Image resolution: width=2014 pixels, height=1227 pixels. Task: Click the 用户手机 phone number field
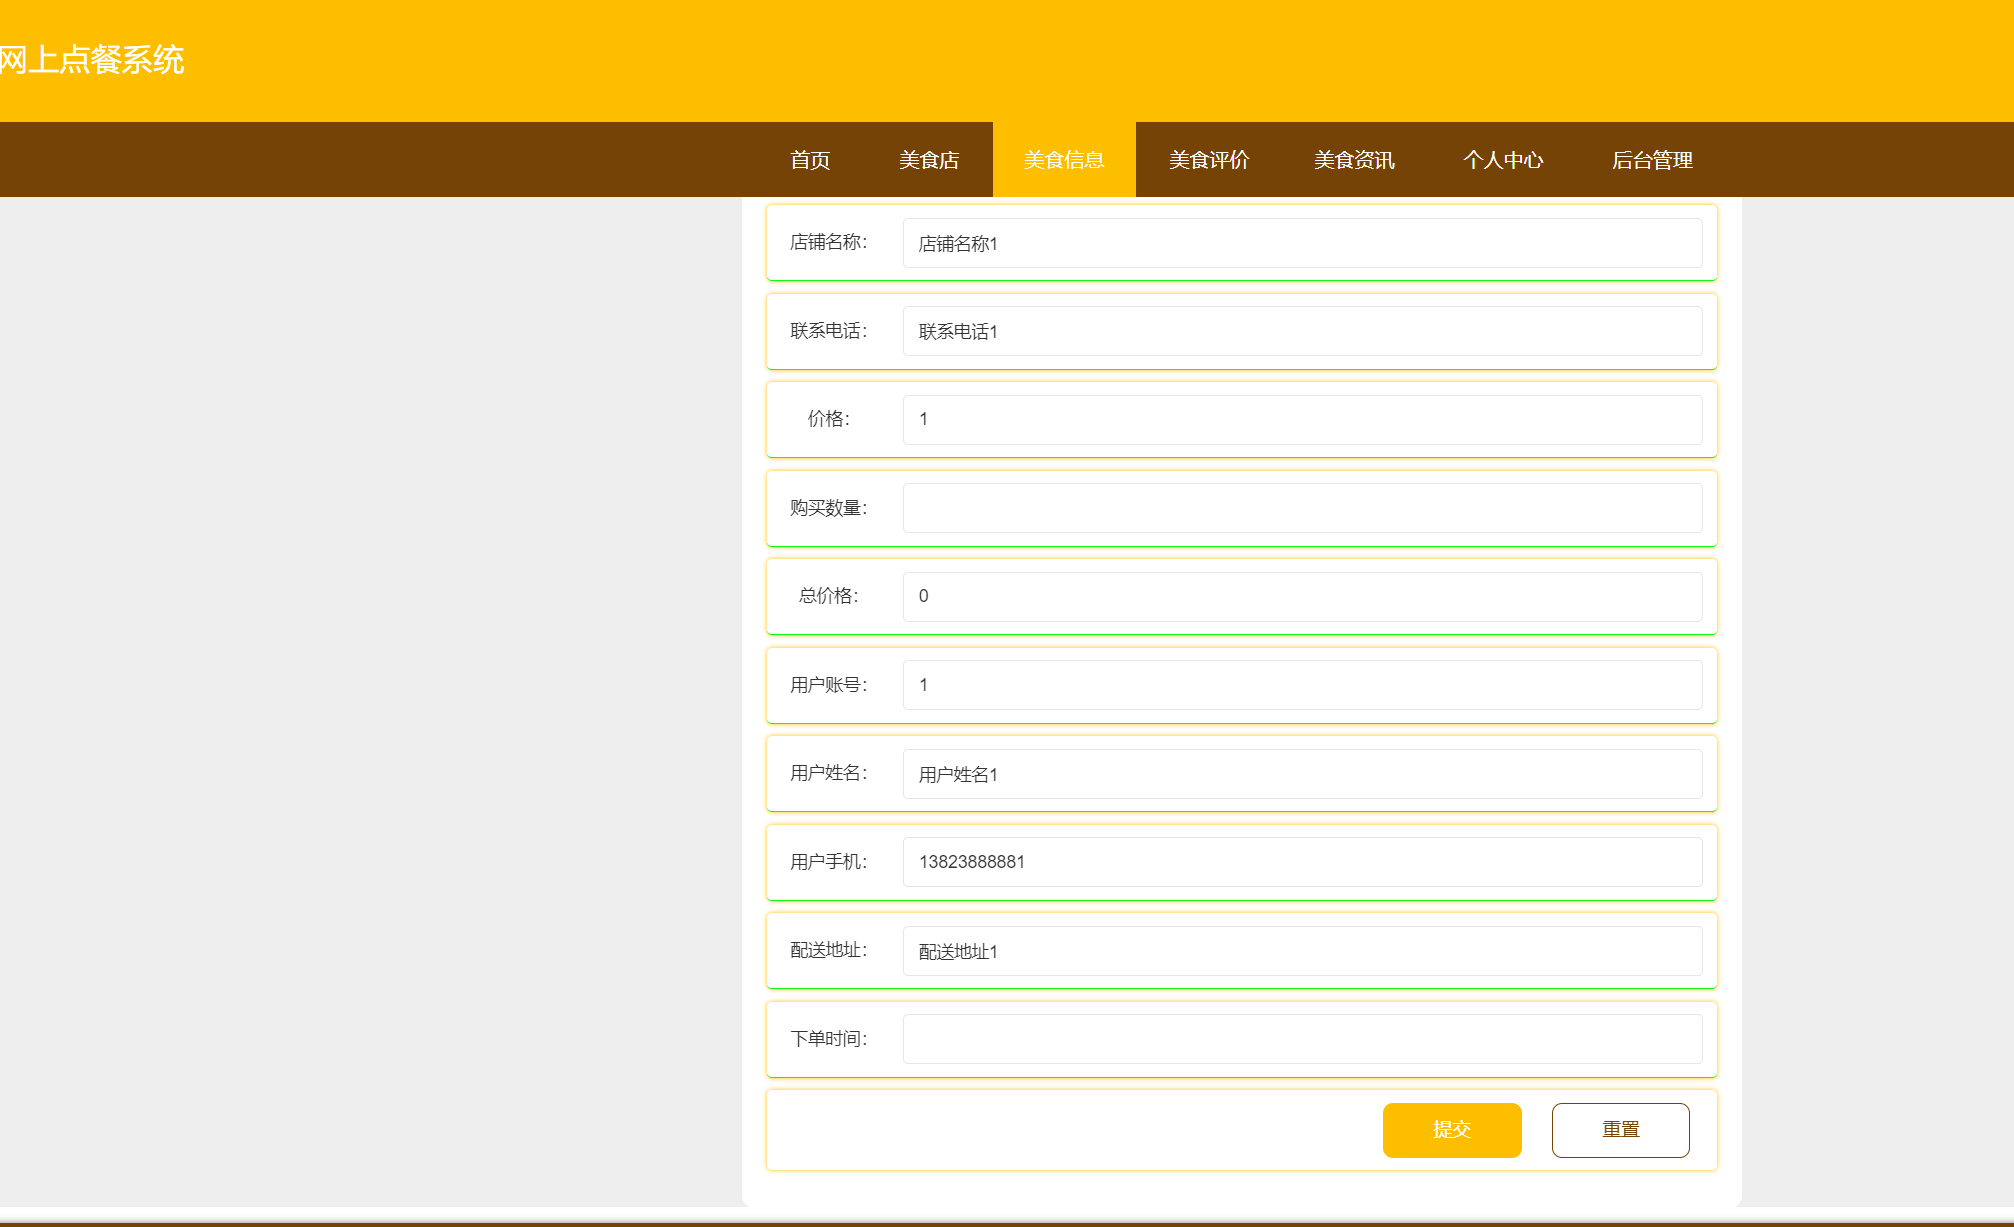(1301, 862)
